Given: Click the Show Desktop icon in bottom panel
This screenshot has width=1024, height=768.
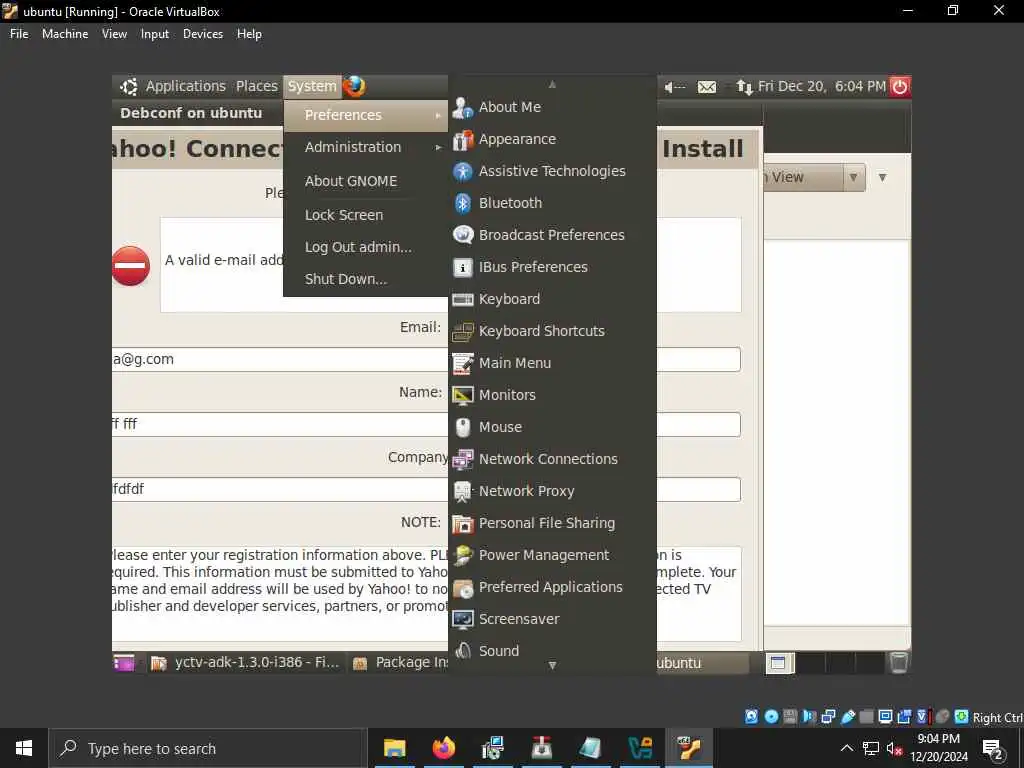Looking at the screenshot, I should 123,662.
